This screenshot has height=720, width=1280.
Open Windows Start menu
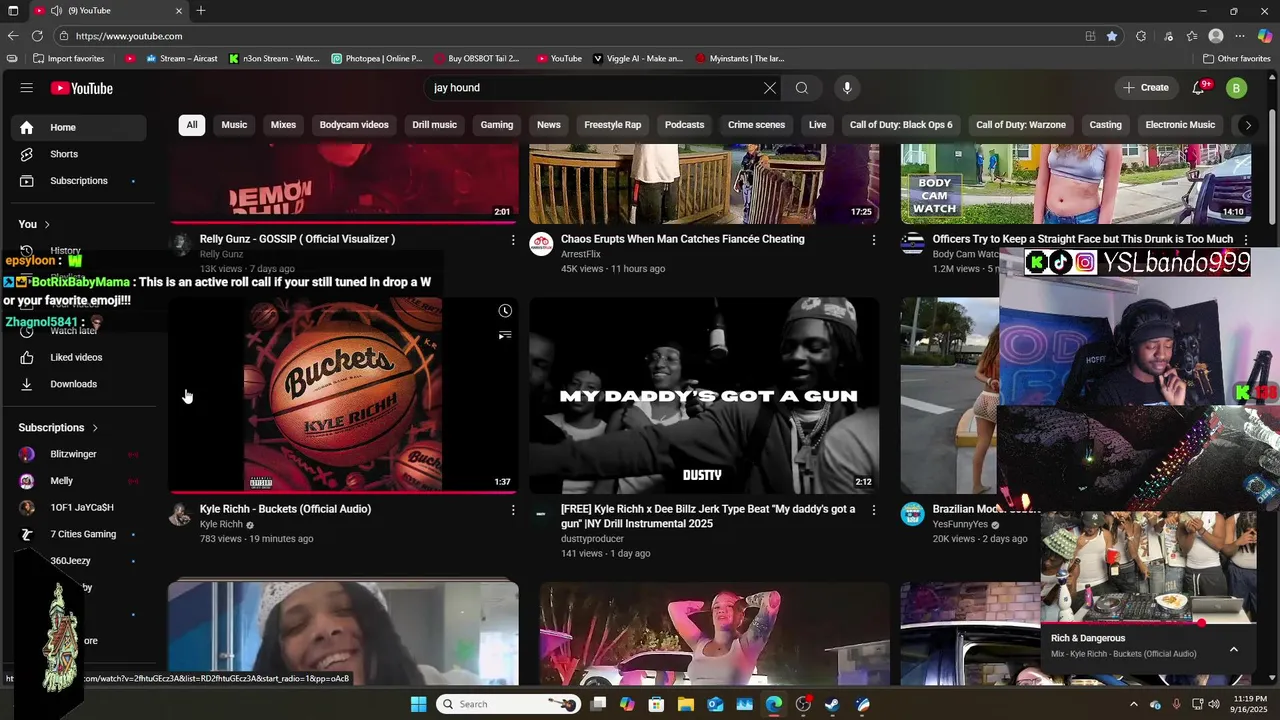pos(418,704)
